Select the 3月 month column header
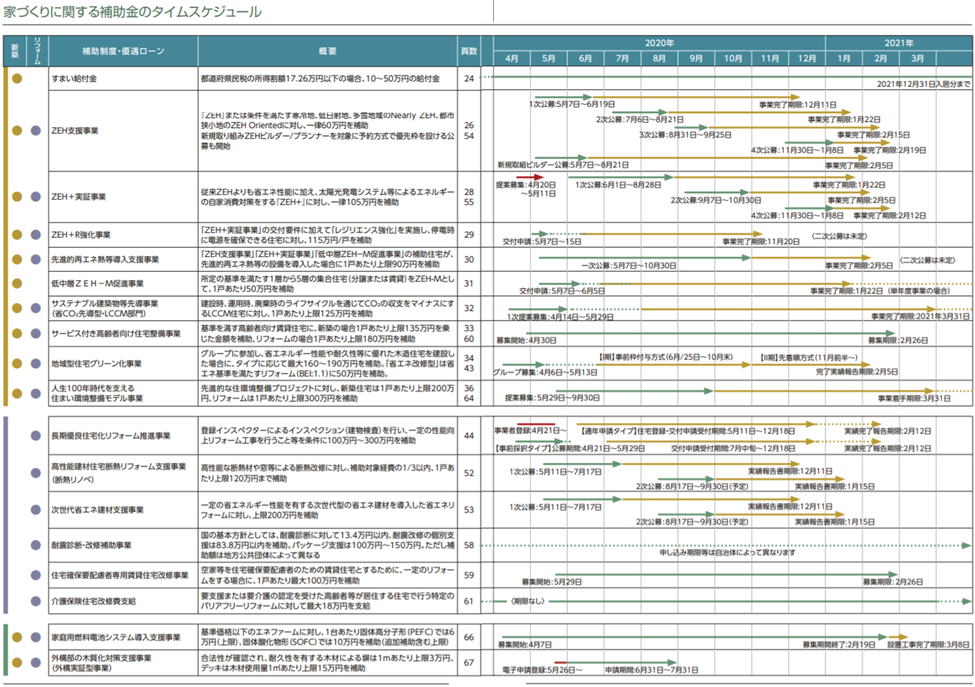 (917, 58)
